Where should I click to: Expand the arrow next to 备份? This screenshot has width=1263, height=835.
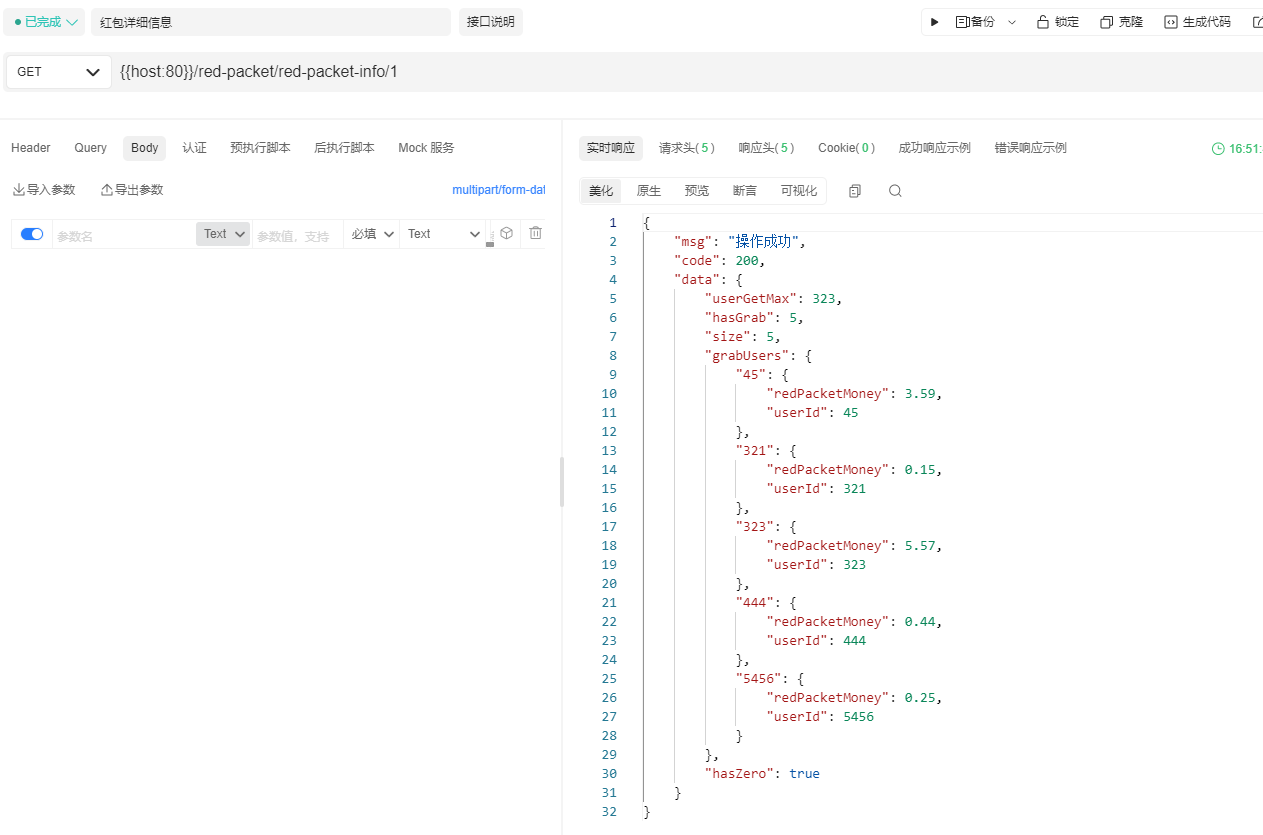1012,22
